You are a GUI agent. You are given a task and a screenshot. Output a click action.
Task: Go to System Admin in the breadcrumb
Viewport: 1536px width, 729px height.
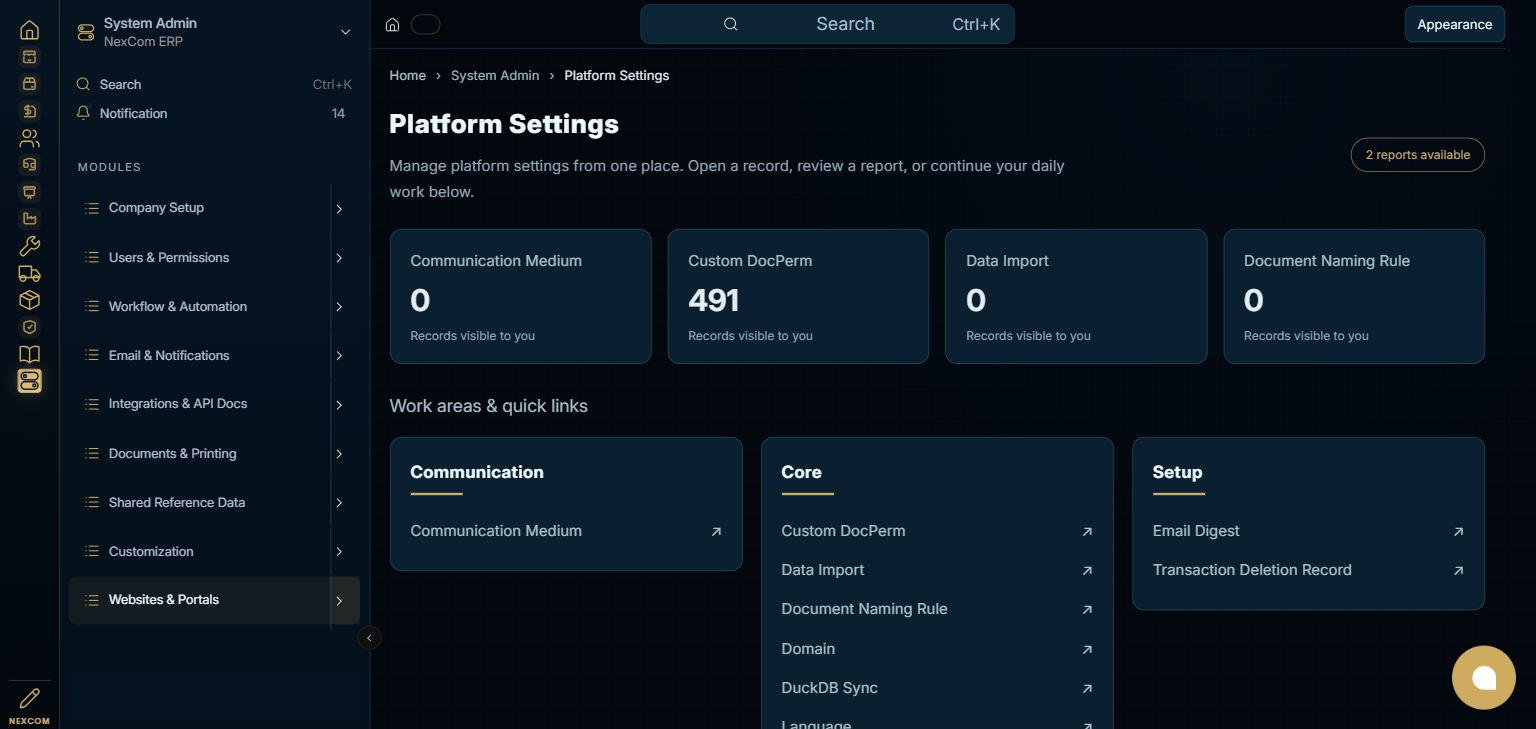pyautogui.click(x=495, y=75)
